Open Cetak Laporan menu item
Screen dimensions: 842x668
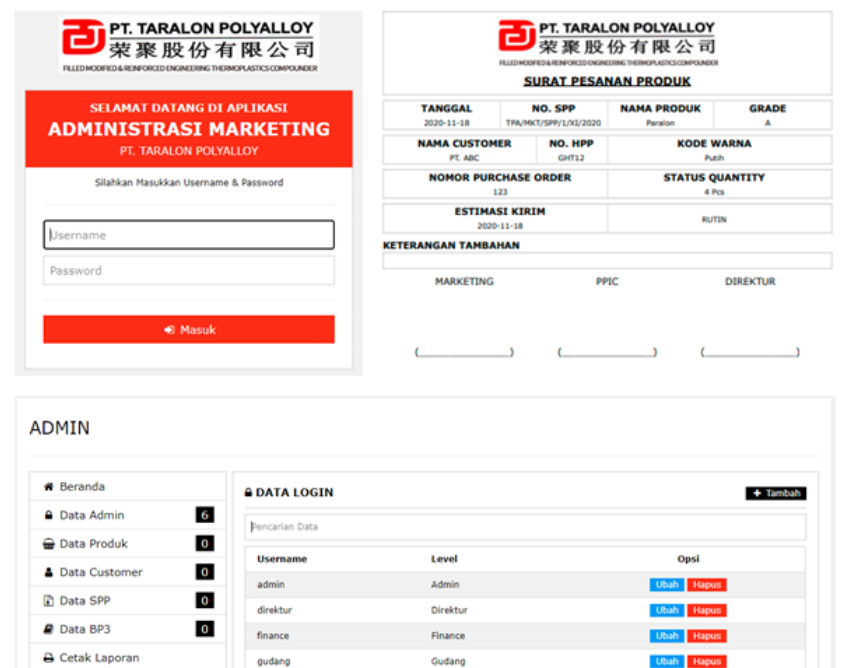128,657
